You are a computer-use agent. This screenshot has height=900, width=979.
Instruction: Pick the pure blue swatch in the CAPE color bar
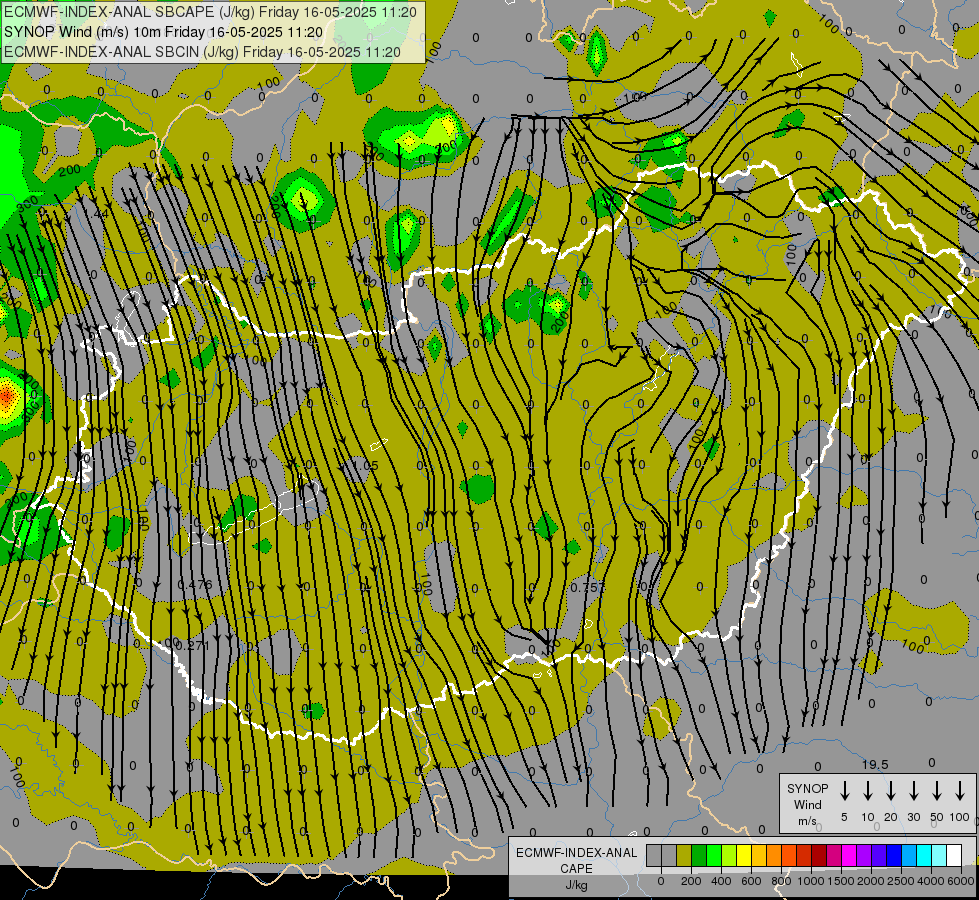point(894,855)
